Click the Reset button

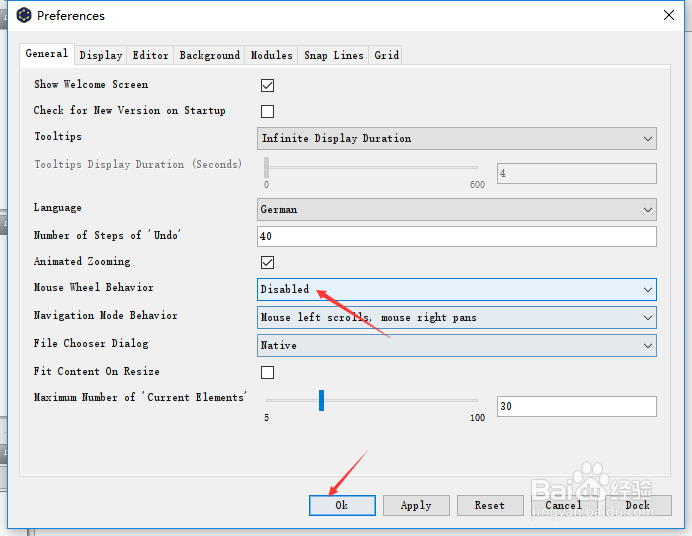pos(490,505)
